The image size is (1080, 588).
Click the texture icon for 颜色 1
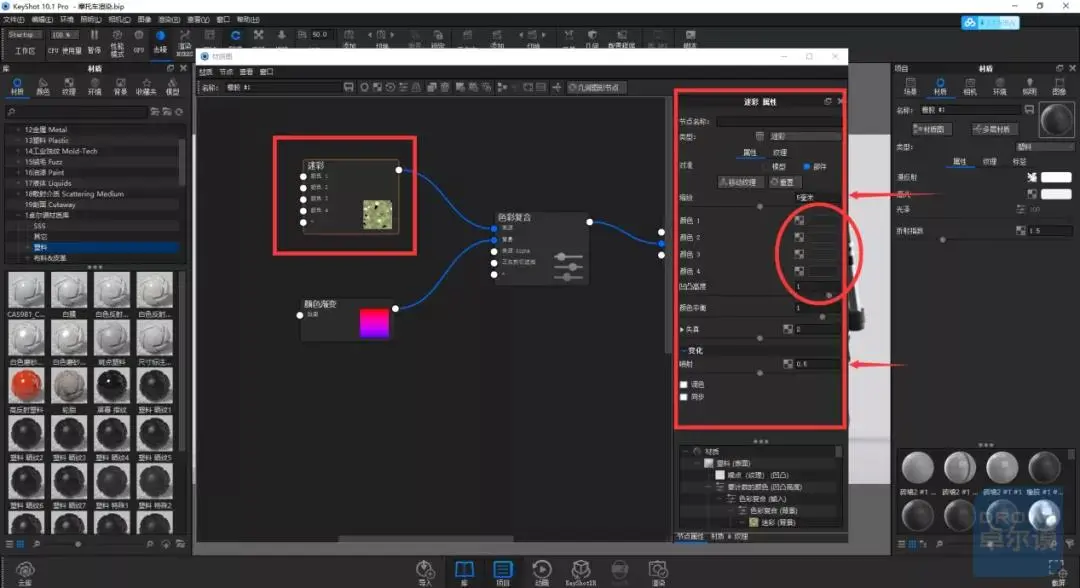click(799, 220)
